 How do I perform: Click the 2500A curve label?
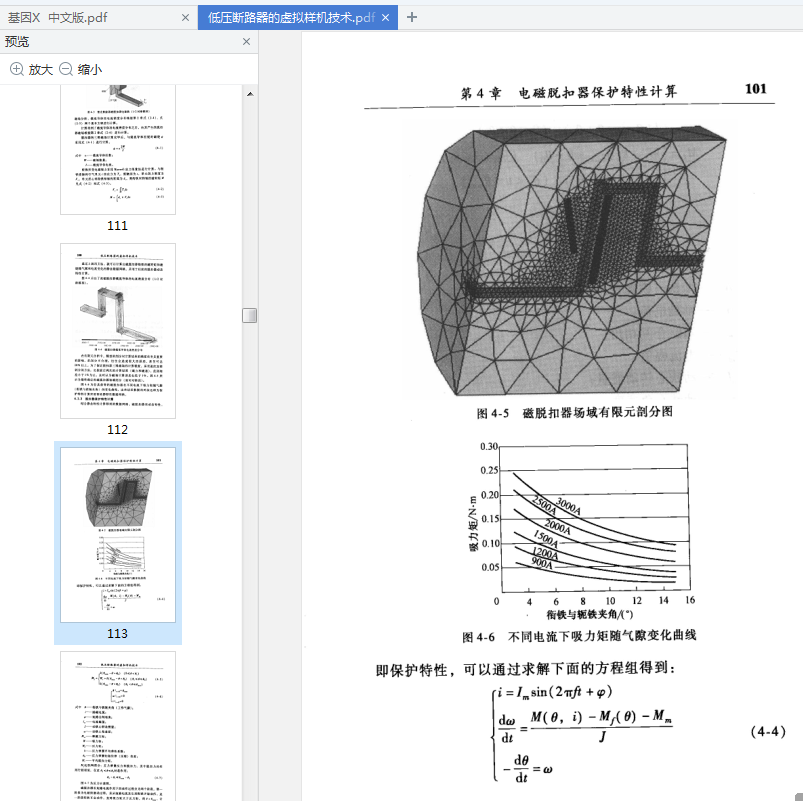point(544,505)
